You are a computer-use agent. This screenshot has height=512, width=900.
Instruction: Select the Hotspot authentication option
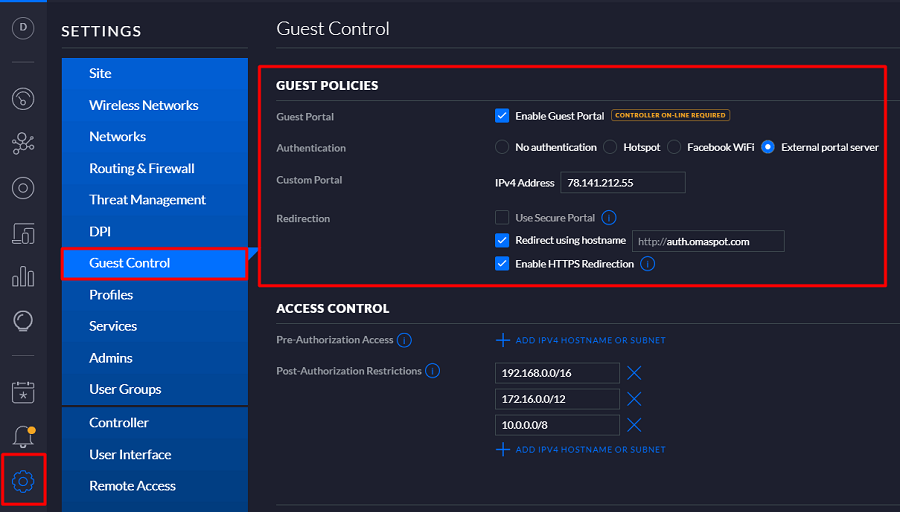click(x=610, y=147)
